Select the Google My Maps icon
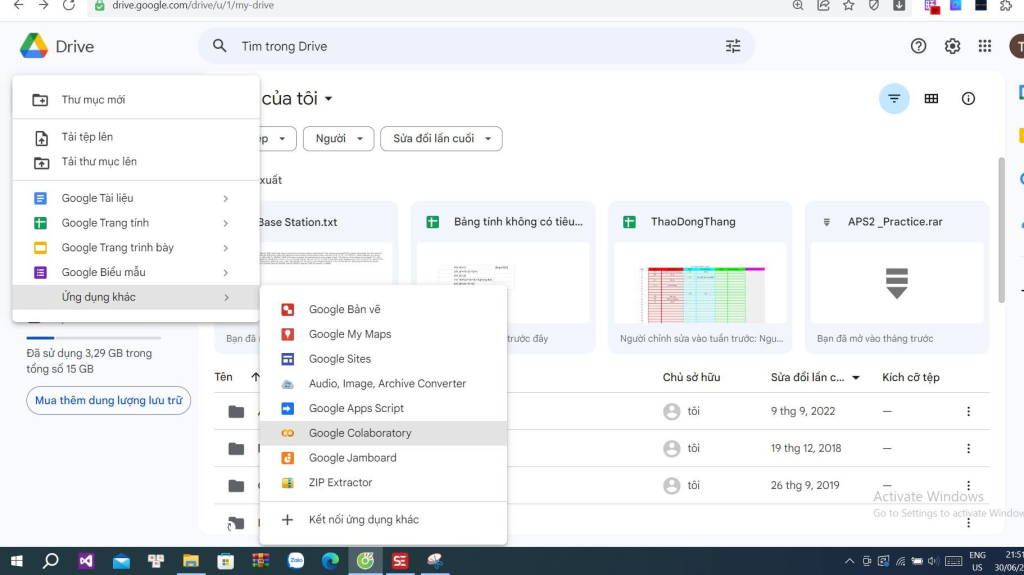 point(287,335)
